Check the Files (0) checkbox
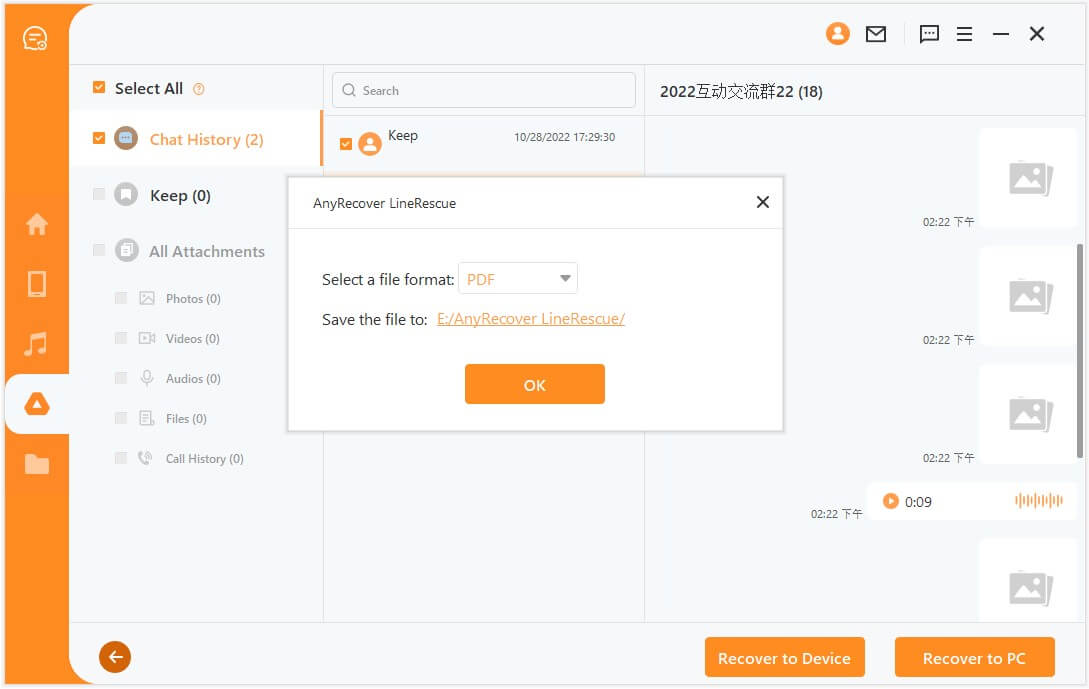1089x689 pixels. (121, 418)
